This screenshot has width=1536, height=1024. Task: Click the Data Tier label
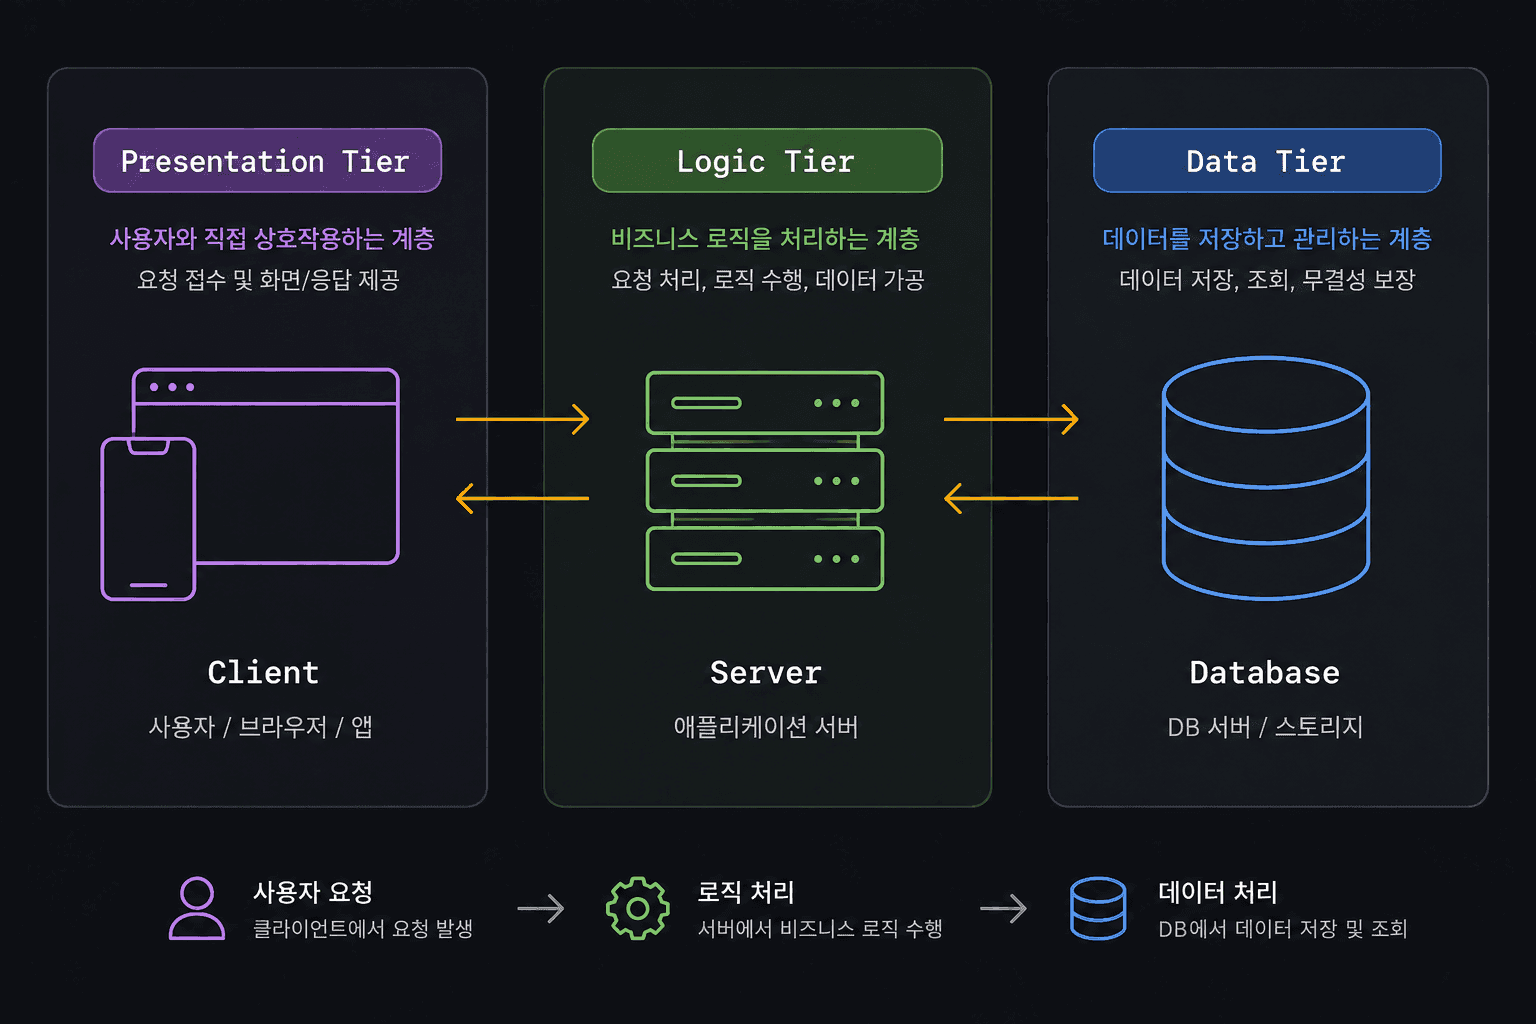click(1267, 161)
